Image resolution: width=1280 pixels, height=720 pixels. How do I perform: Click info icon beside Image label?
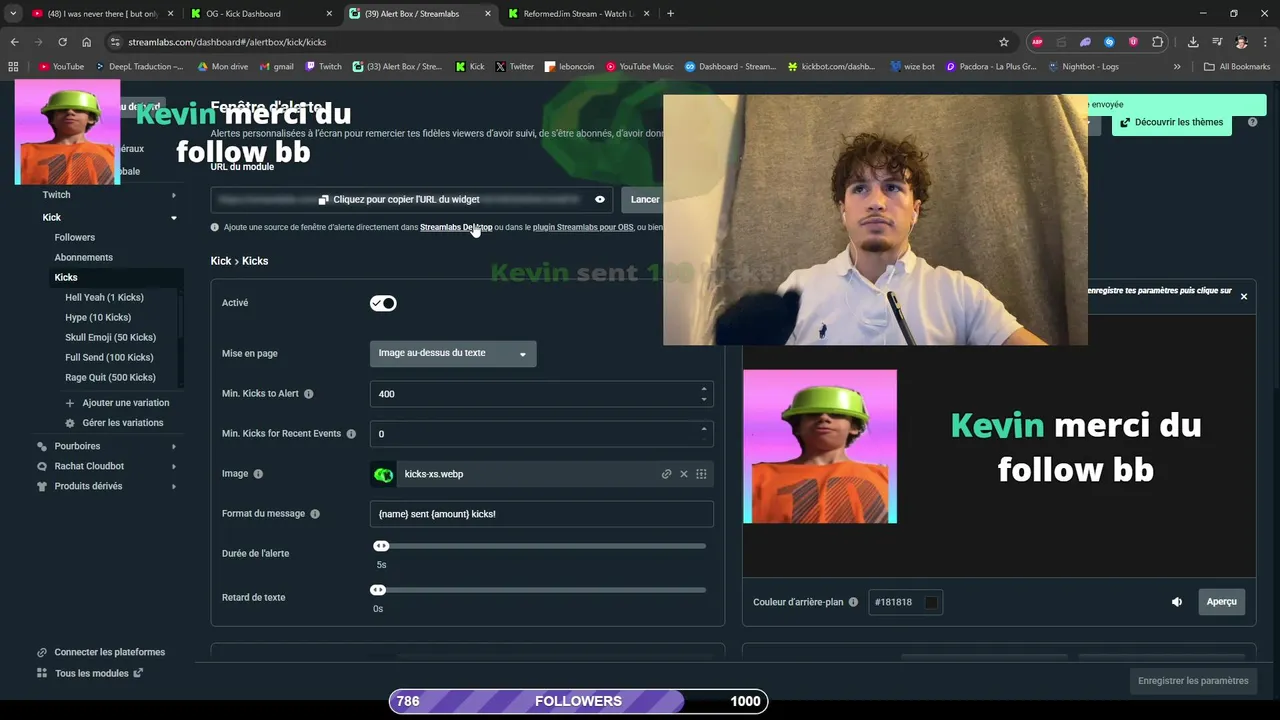[258, 474]
